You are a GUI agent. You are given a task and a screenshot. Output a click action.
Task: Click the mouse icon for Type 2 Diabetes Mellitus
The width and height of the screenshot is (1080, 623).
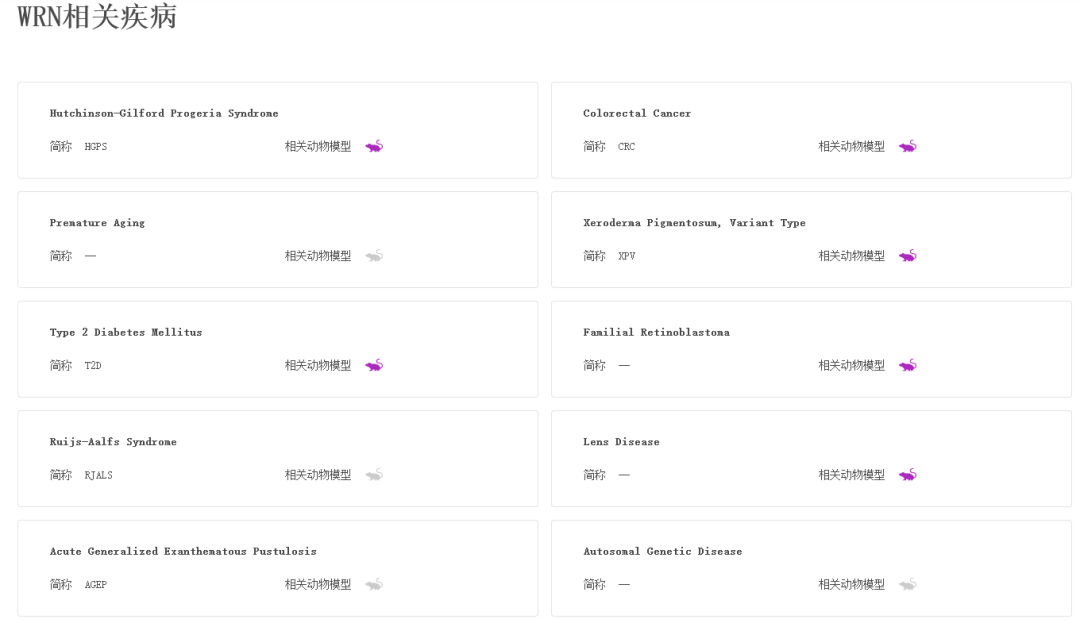tap(374, 365)
